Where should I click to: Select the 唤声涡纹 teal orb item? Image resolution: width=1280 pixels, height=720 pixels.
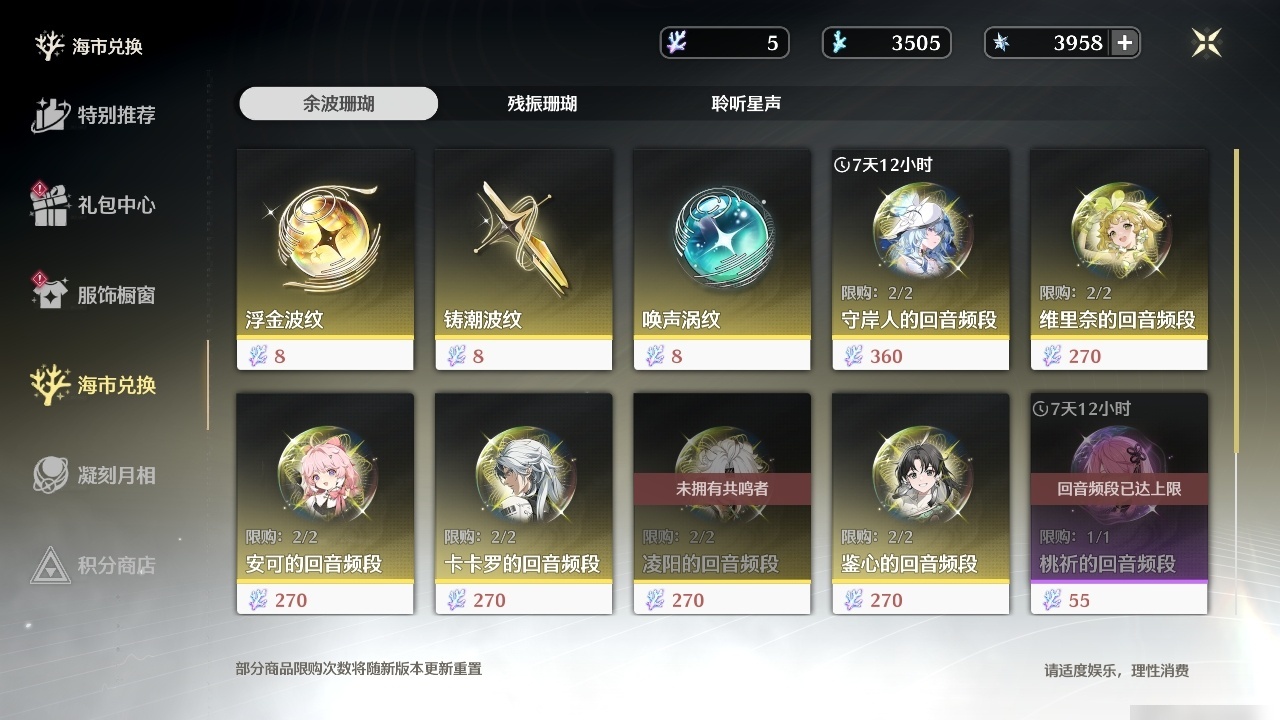[x=722, y=260]
